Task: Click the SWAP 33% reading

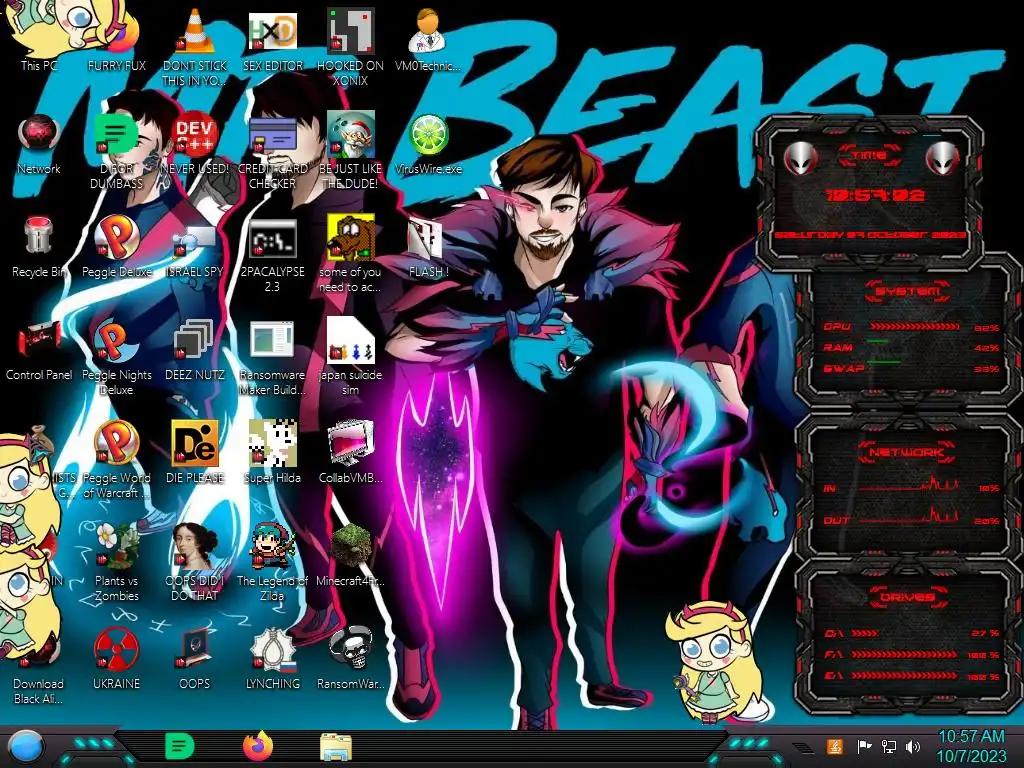Action: 986,369
